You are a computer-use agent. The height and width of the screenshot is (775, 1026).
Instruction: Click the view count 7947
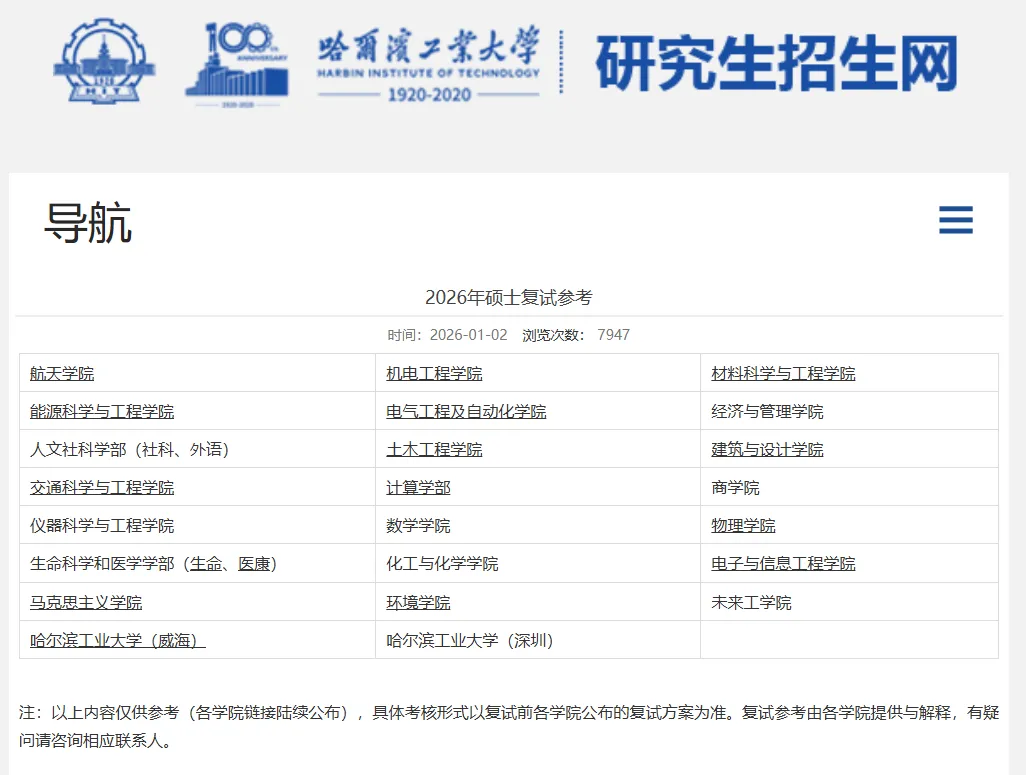[x=613, y=334]
